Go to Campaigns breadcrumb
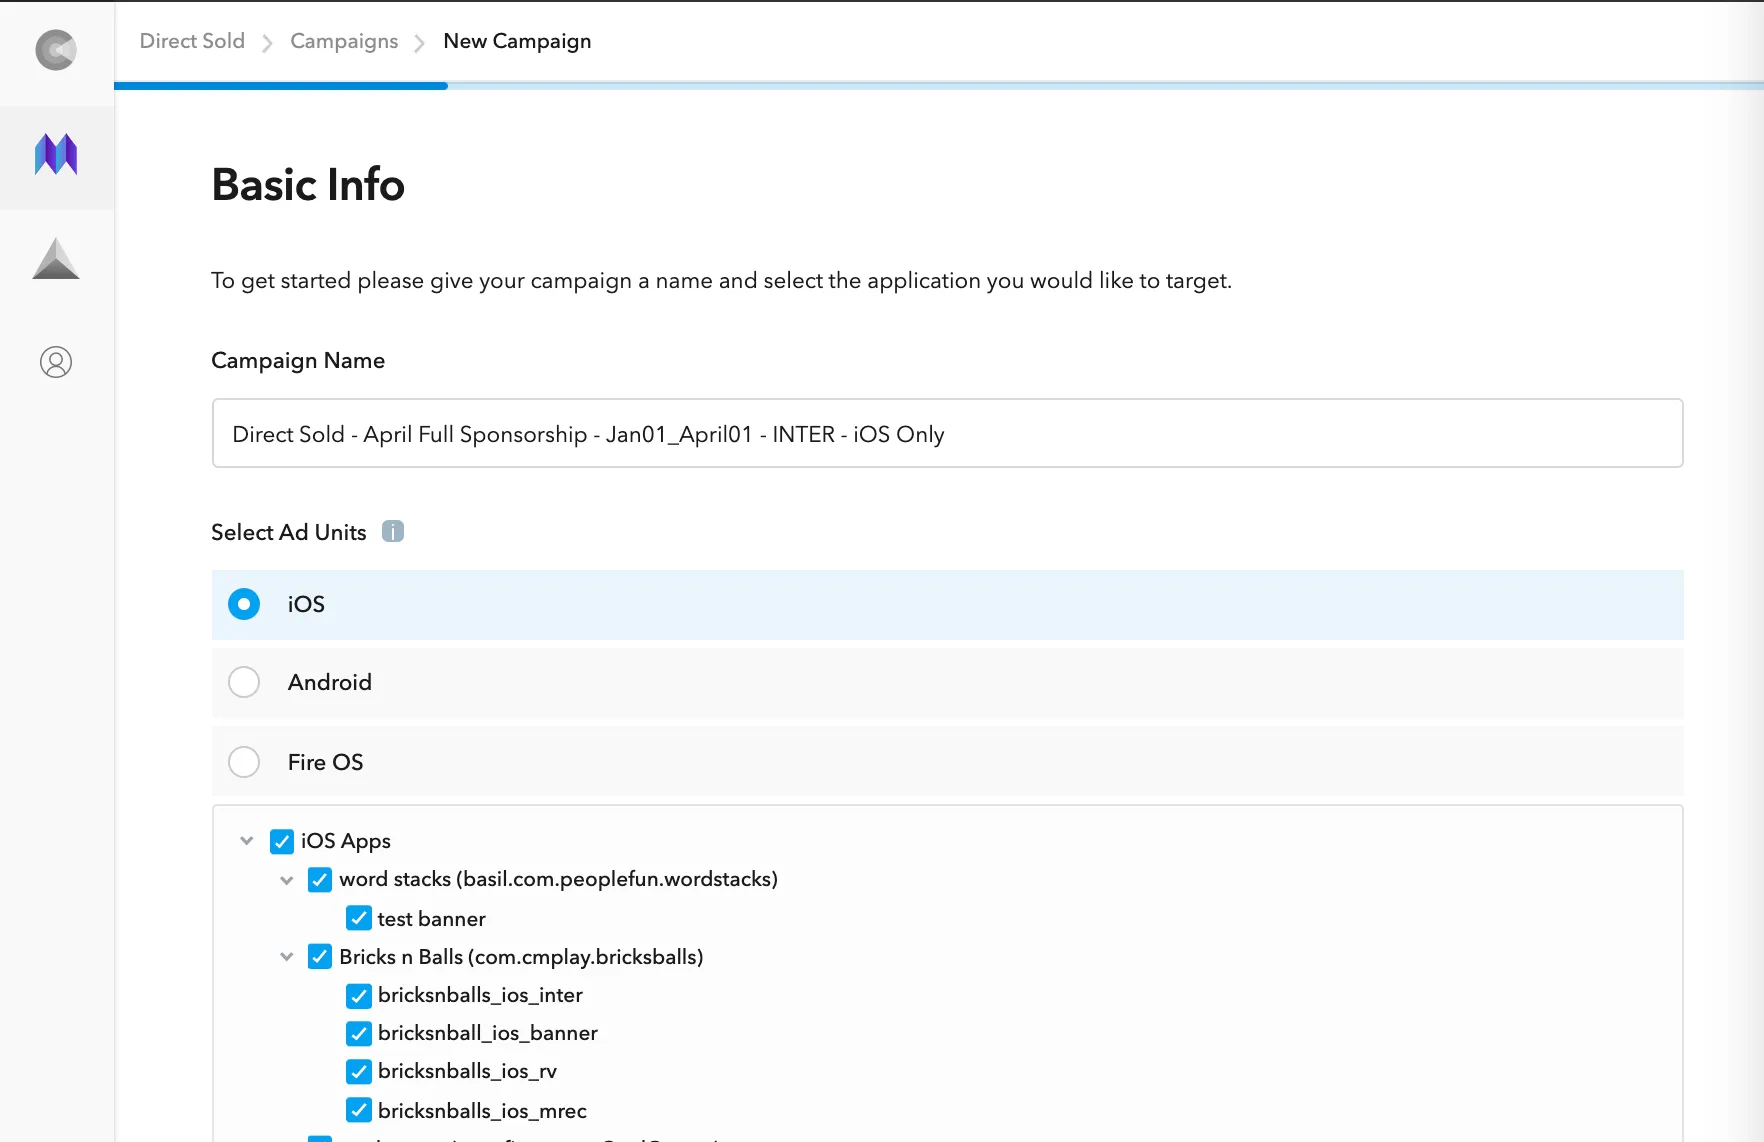Image resolution: width=1764 pixels, height=1142 pixels. click(x=344, y=41)
